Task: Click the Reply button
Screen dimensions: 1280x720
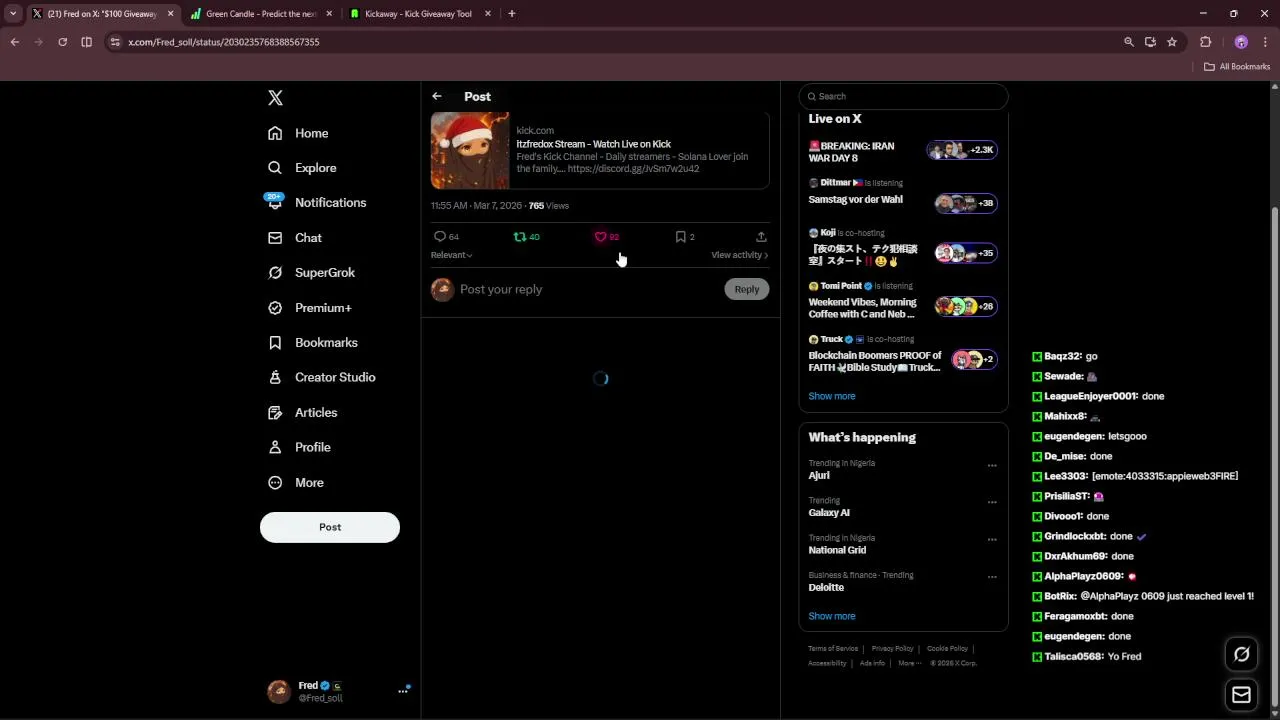Action: click(747, 289)
